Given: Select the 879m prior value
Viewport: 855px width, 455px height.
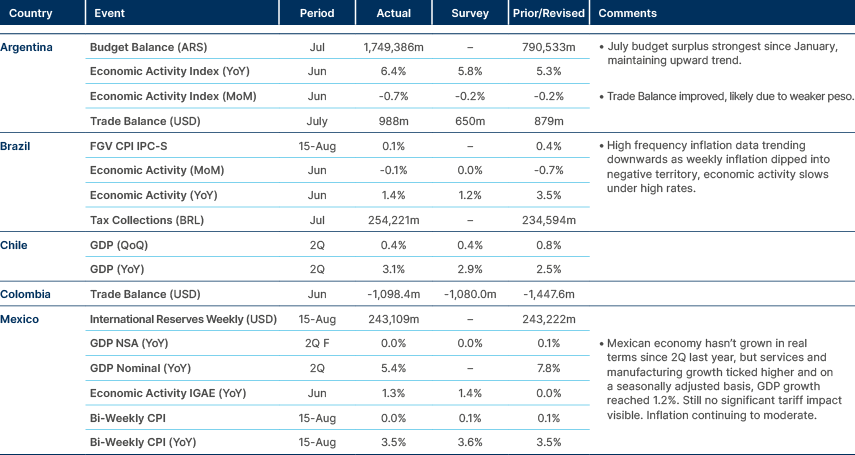Looking at the screenshot, I should click(x=549, y=121).
